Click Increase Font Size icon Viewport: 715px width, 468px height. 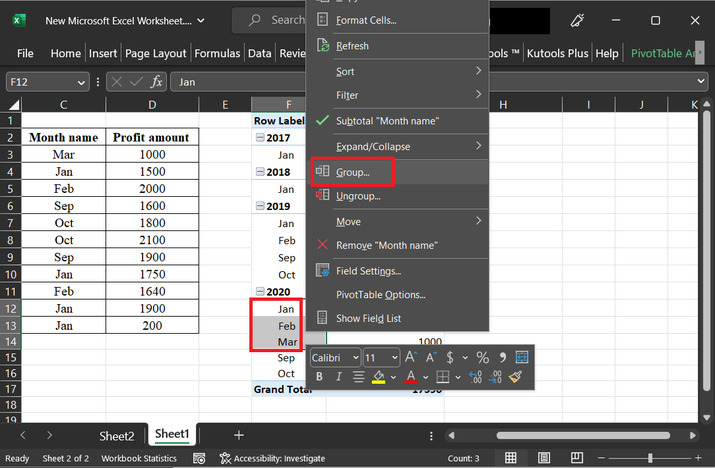coord(411,357)
